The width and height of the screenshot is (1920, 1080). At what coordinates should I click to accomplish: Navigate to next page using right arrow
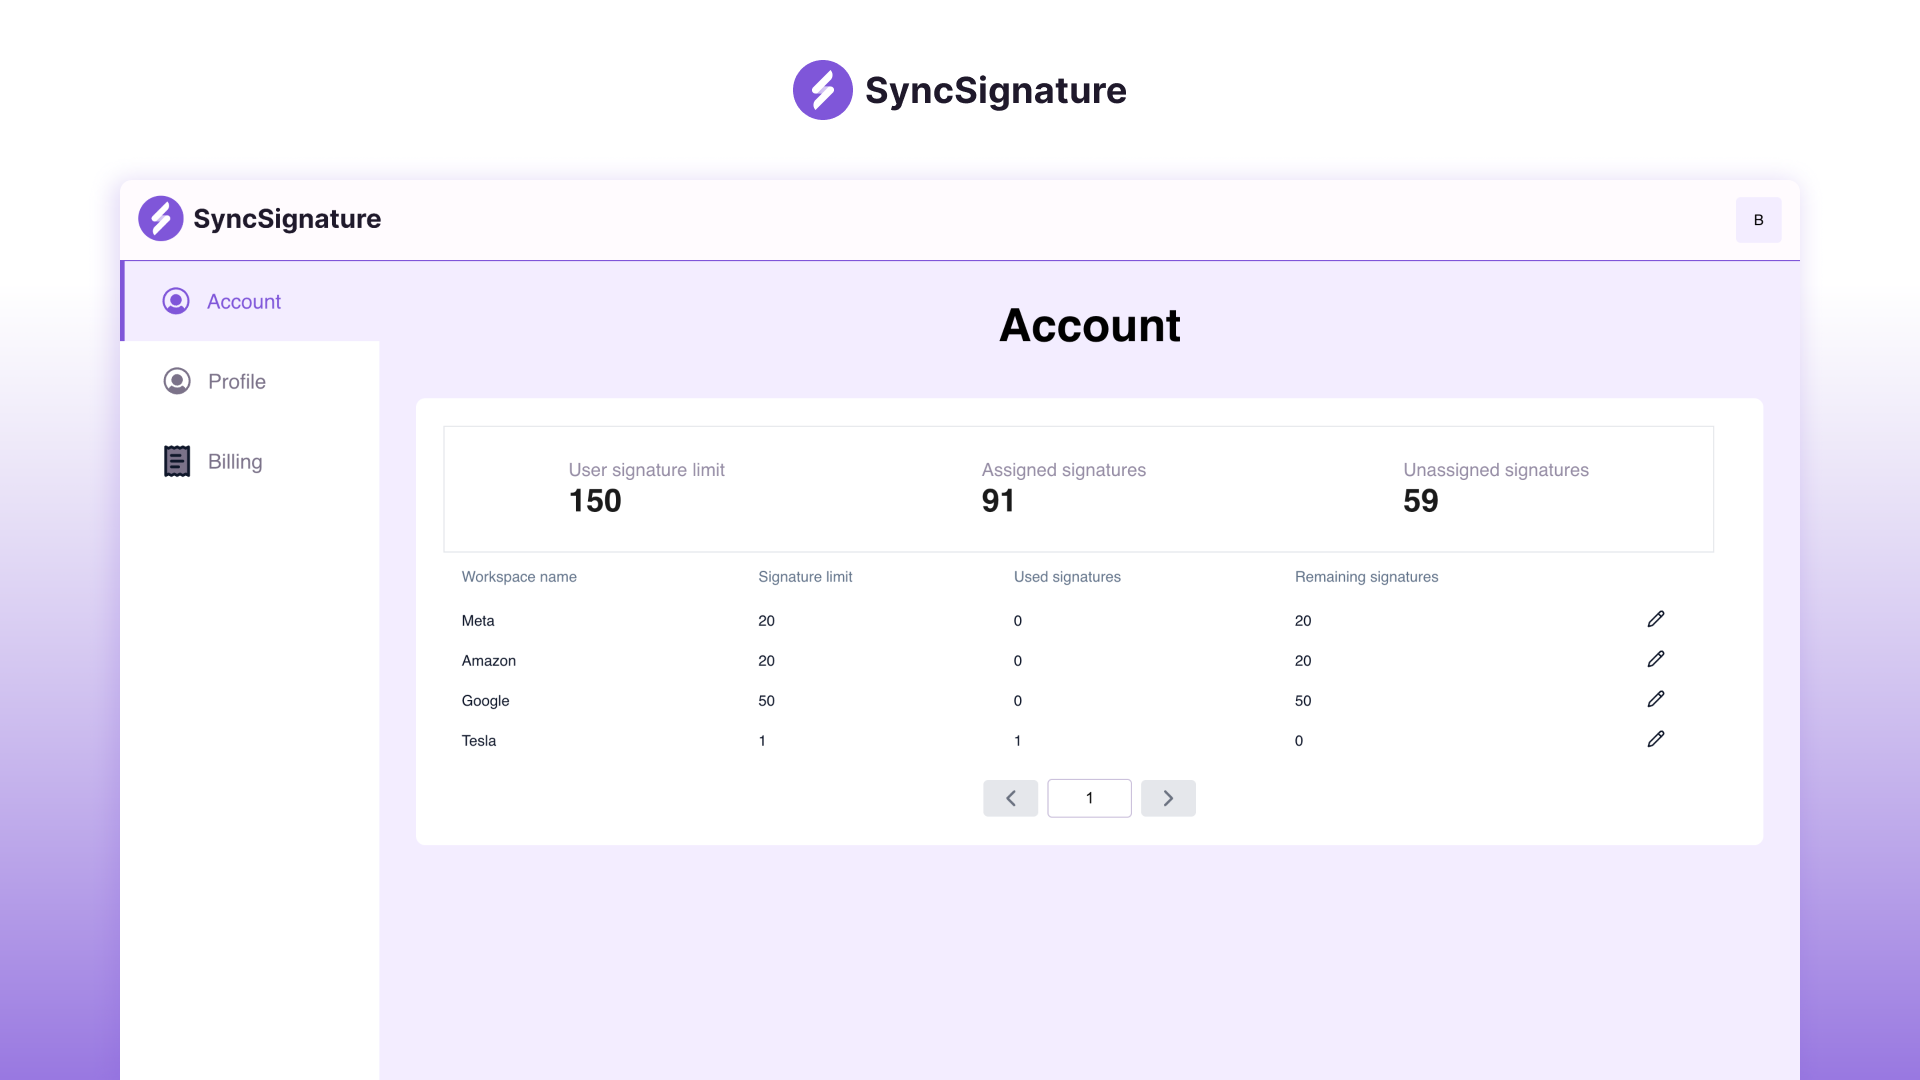(1167, 798)
